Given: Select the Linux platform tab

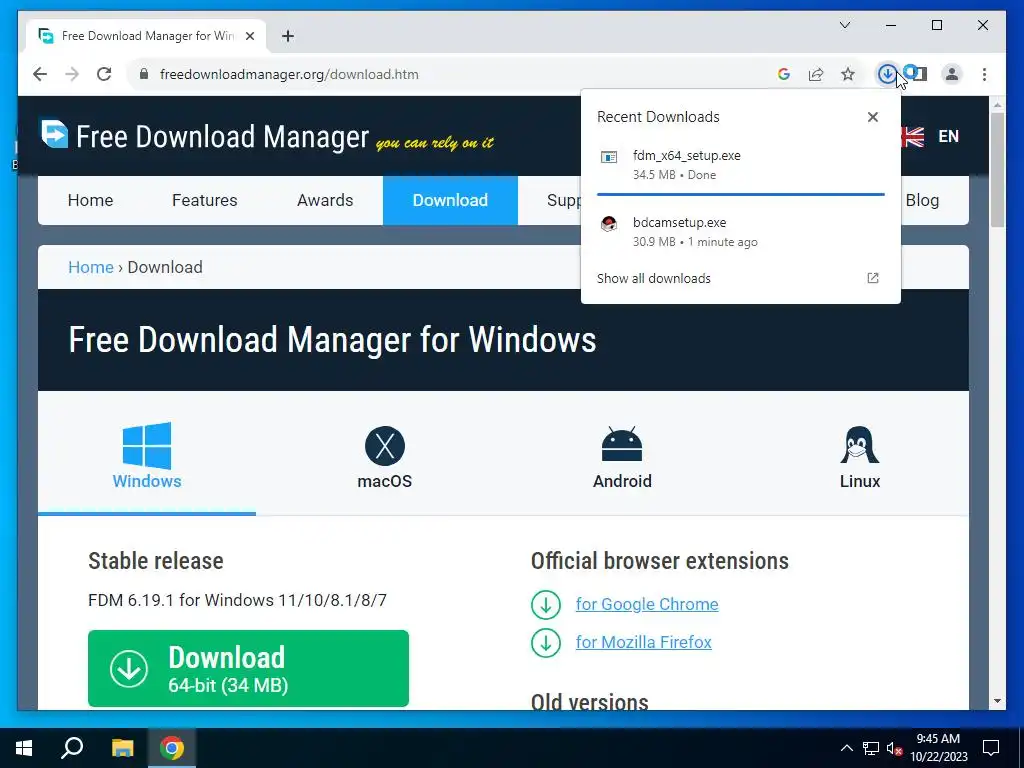Looking at the screenshot, I should click(859, 456).
